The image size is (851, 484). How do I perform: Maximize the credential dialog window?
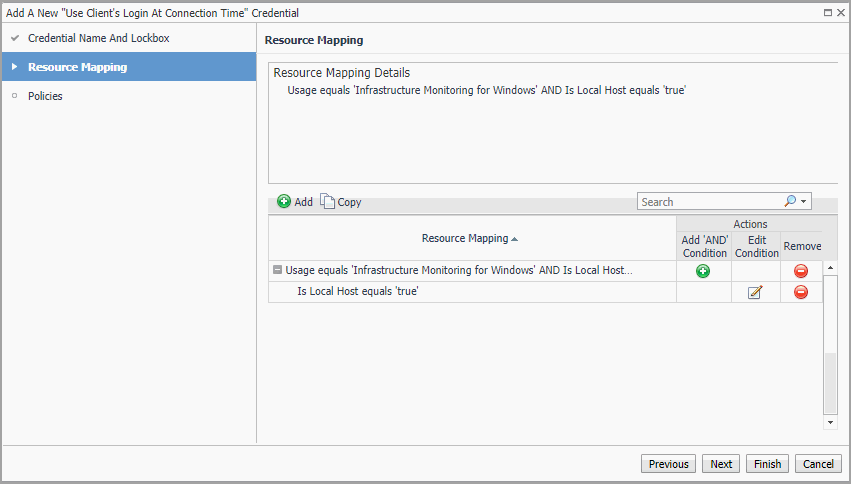pyautogui.click(x=828, y=13)
